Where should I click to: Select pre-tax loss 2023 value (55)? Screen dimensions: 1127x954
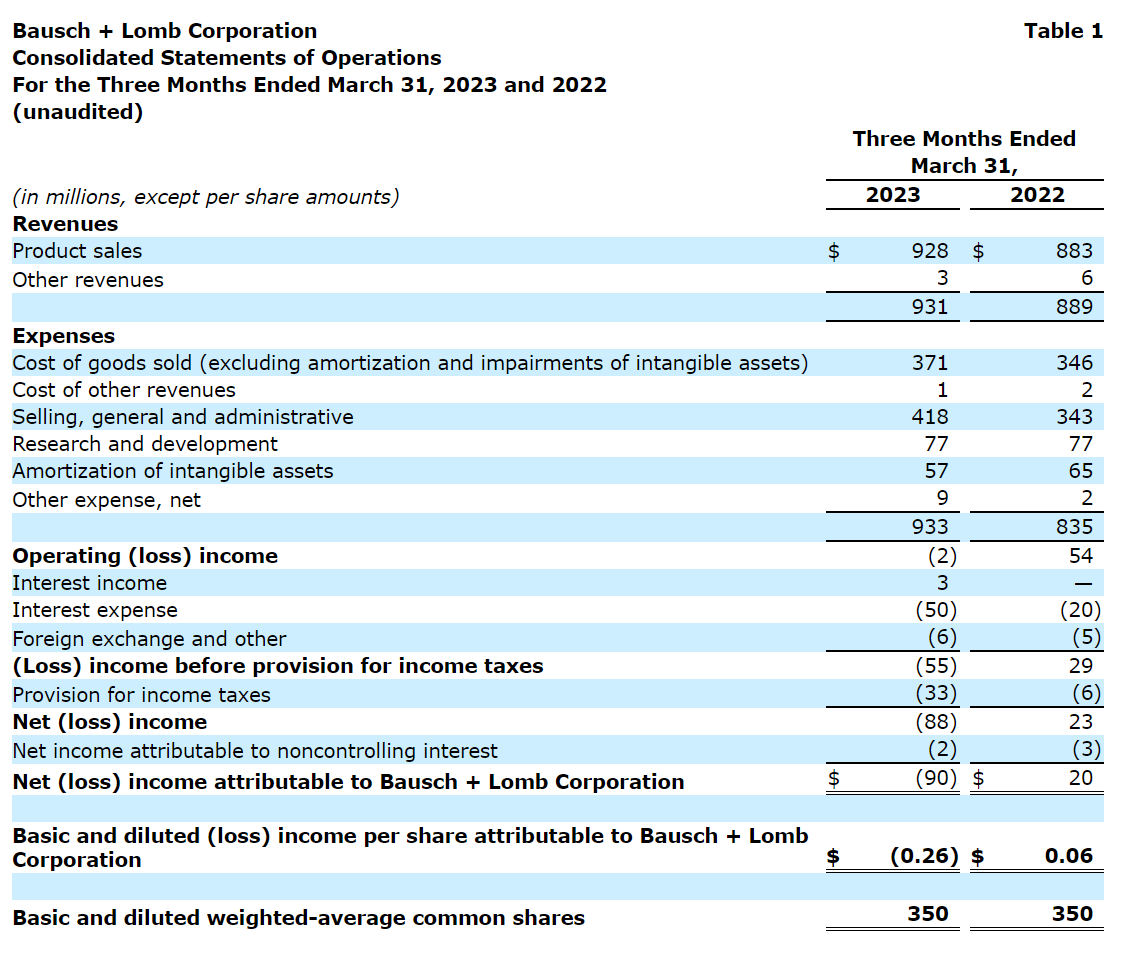click(x=937, y=666)
